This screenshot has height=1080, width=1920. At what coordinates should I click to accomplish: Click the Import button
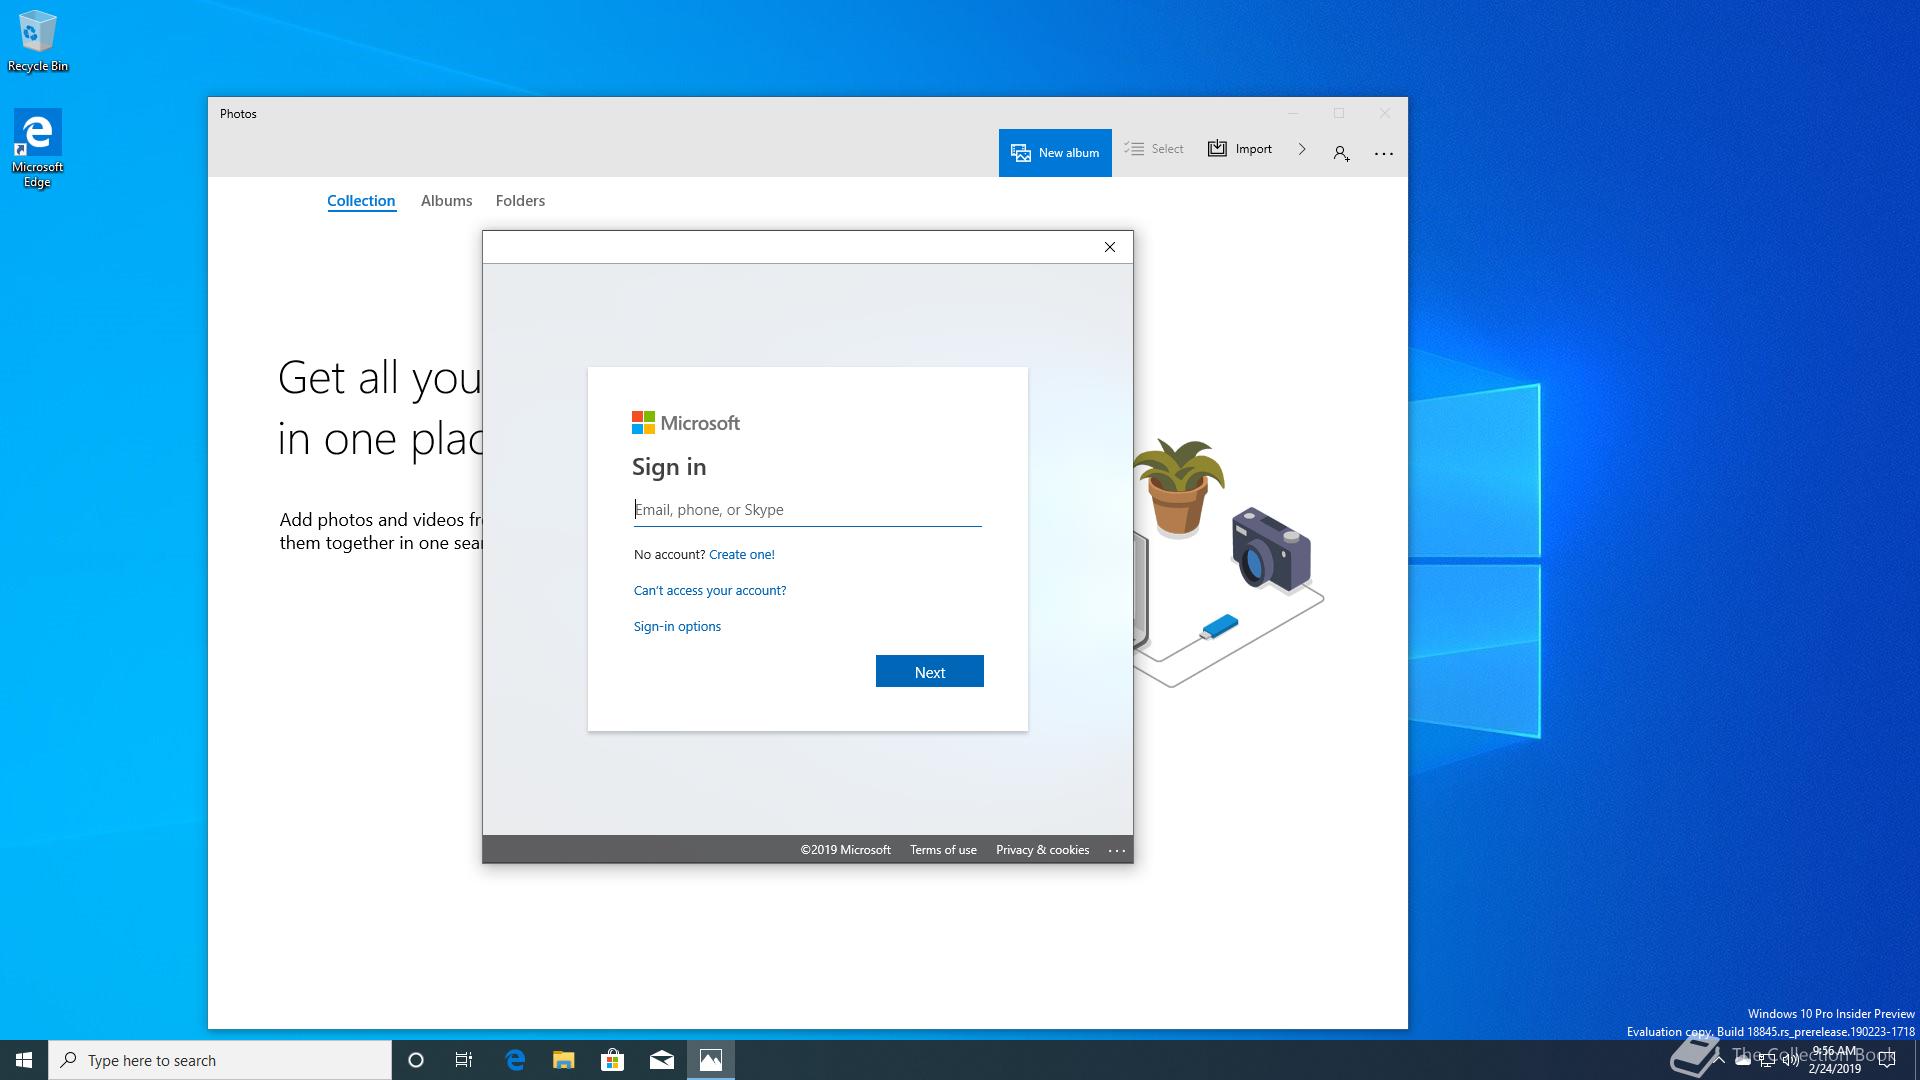tap(1240, 149)
